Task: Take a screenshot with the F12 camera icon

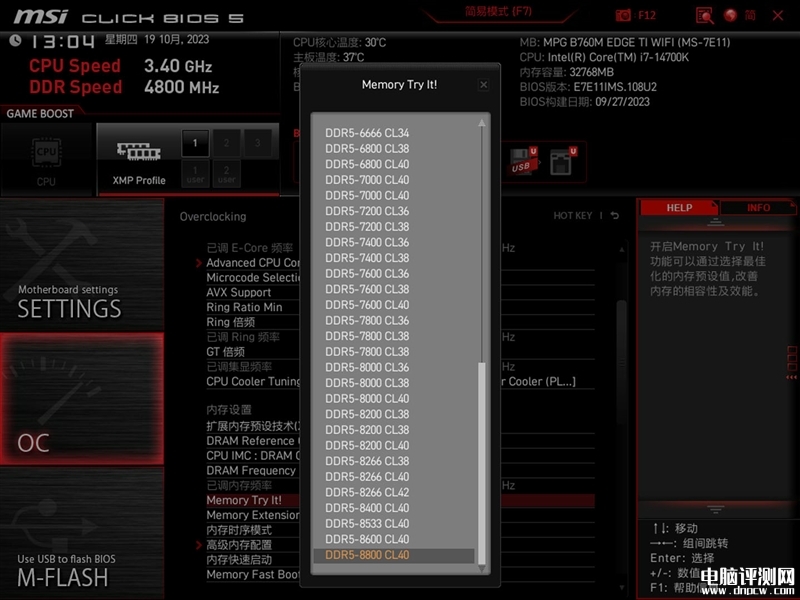Action: [623, 15]
